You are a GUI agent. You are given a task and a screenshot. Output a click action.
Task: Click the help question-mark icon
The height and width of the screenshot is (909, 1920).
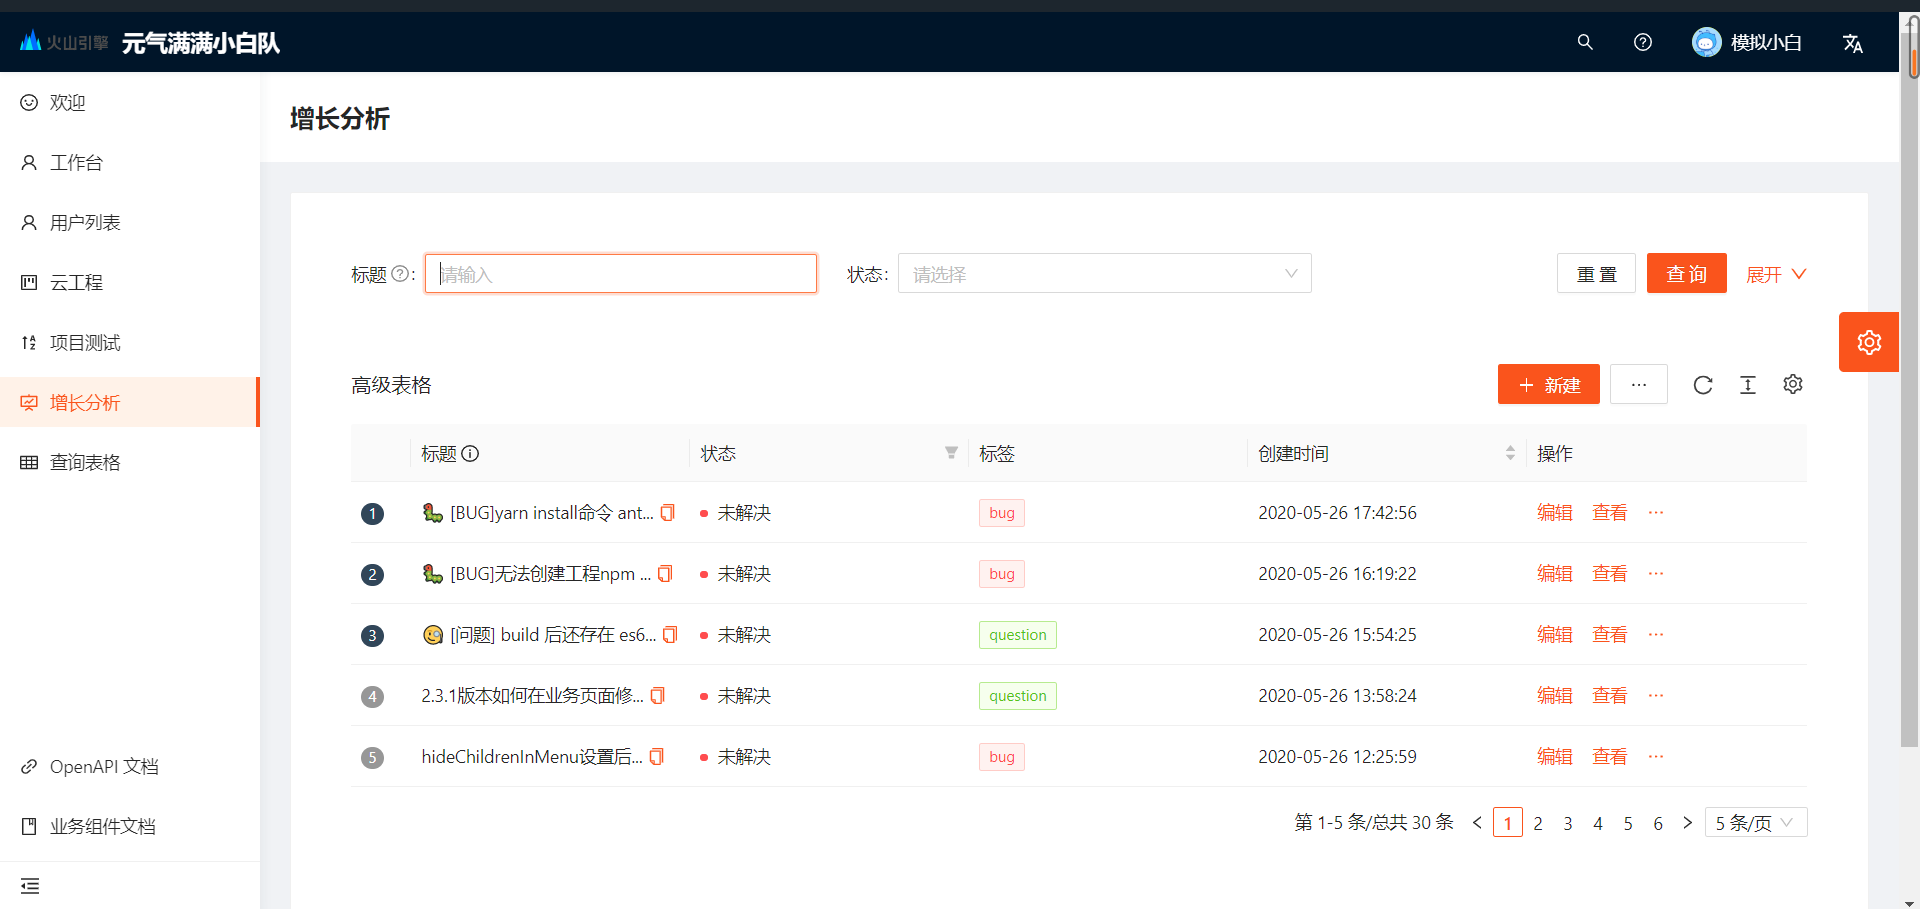pos(1643,42)
